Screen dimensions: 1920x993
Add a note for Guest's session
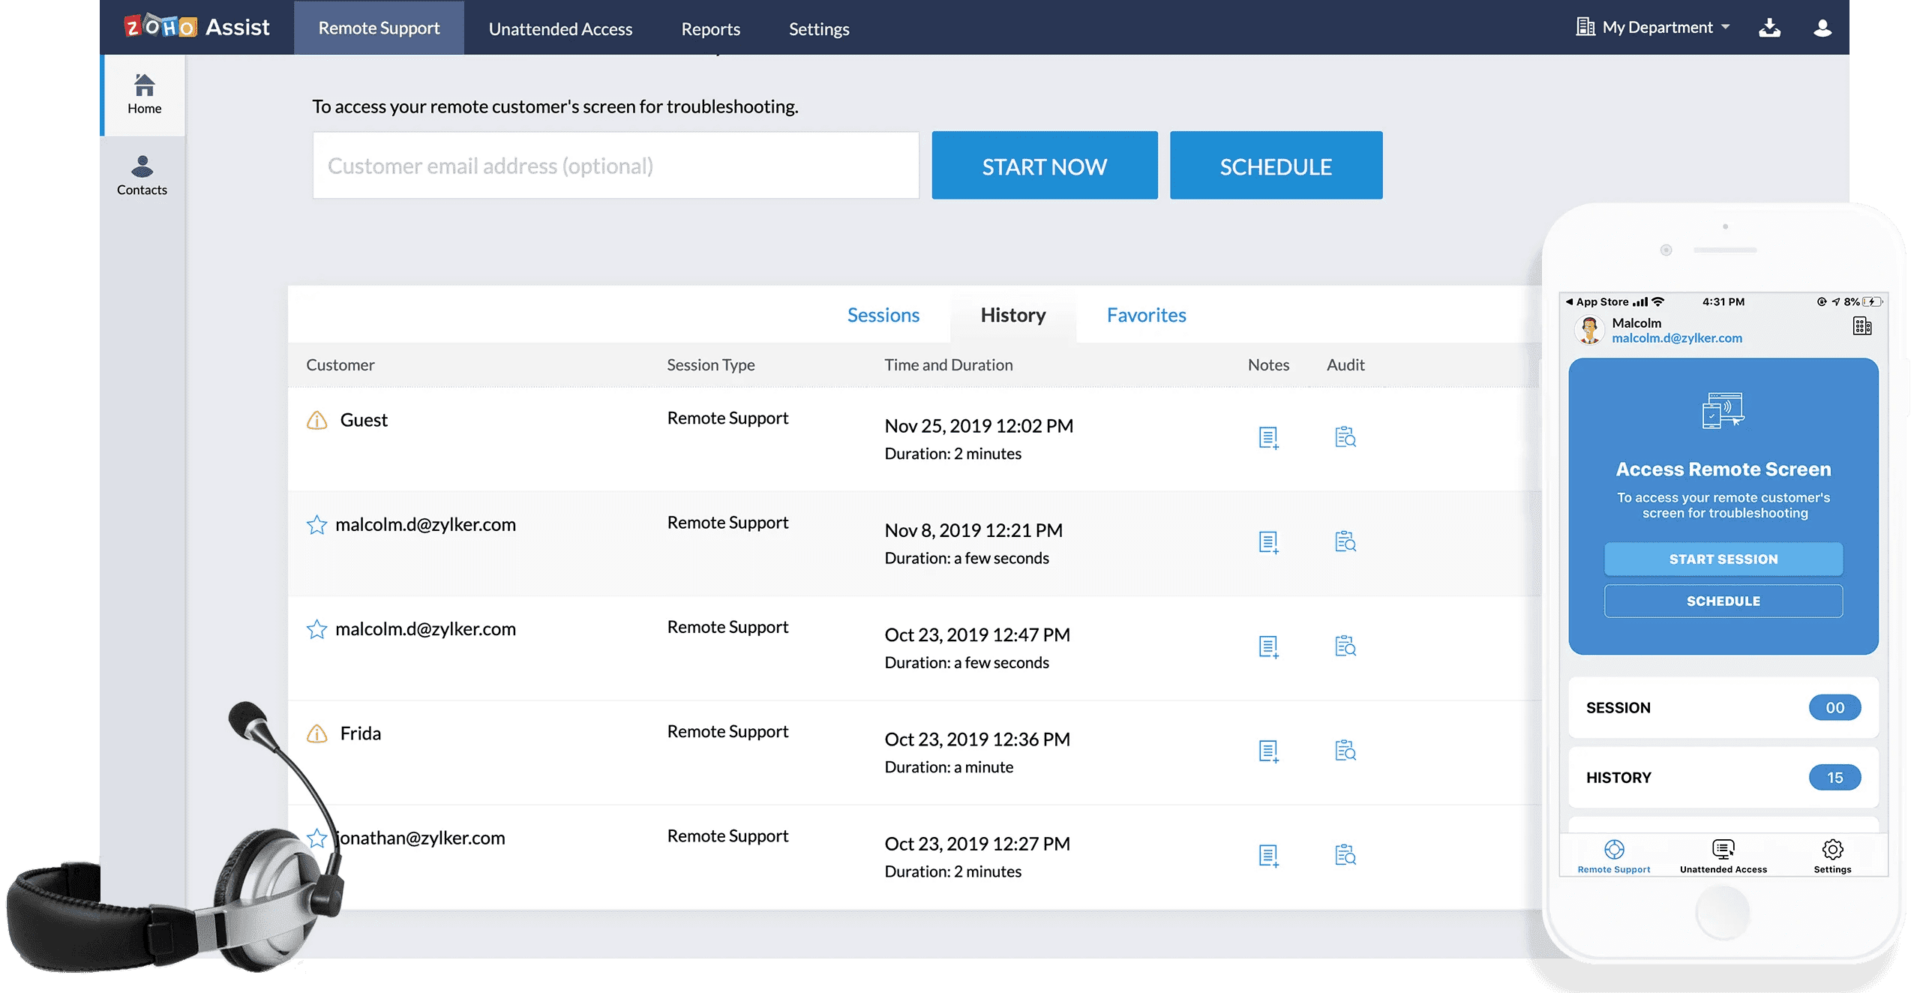tap(1268, 437)
